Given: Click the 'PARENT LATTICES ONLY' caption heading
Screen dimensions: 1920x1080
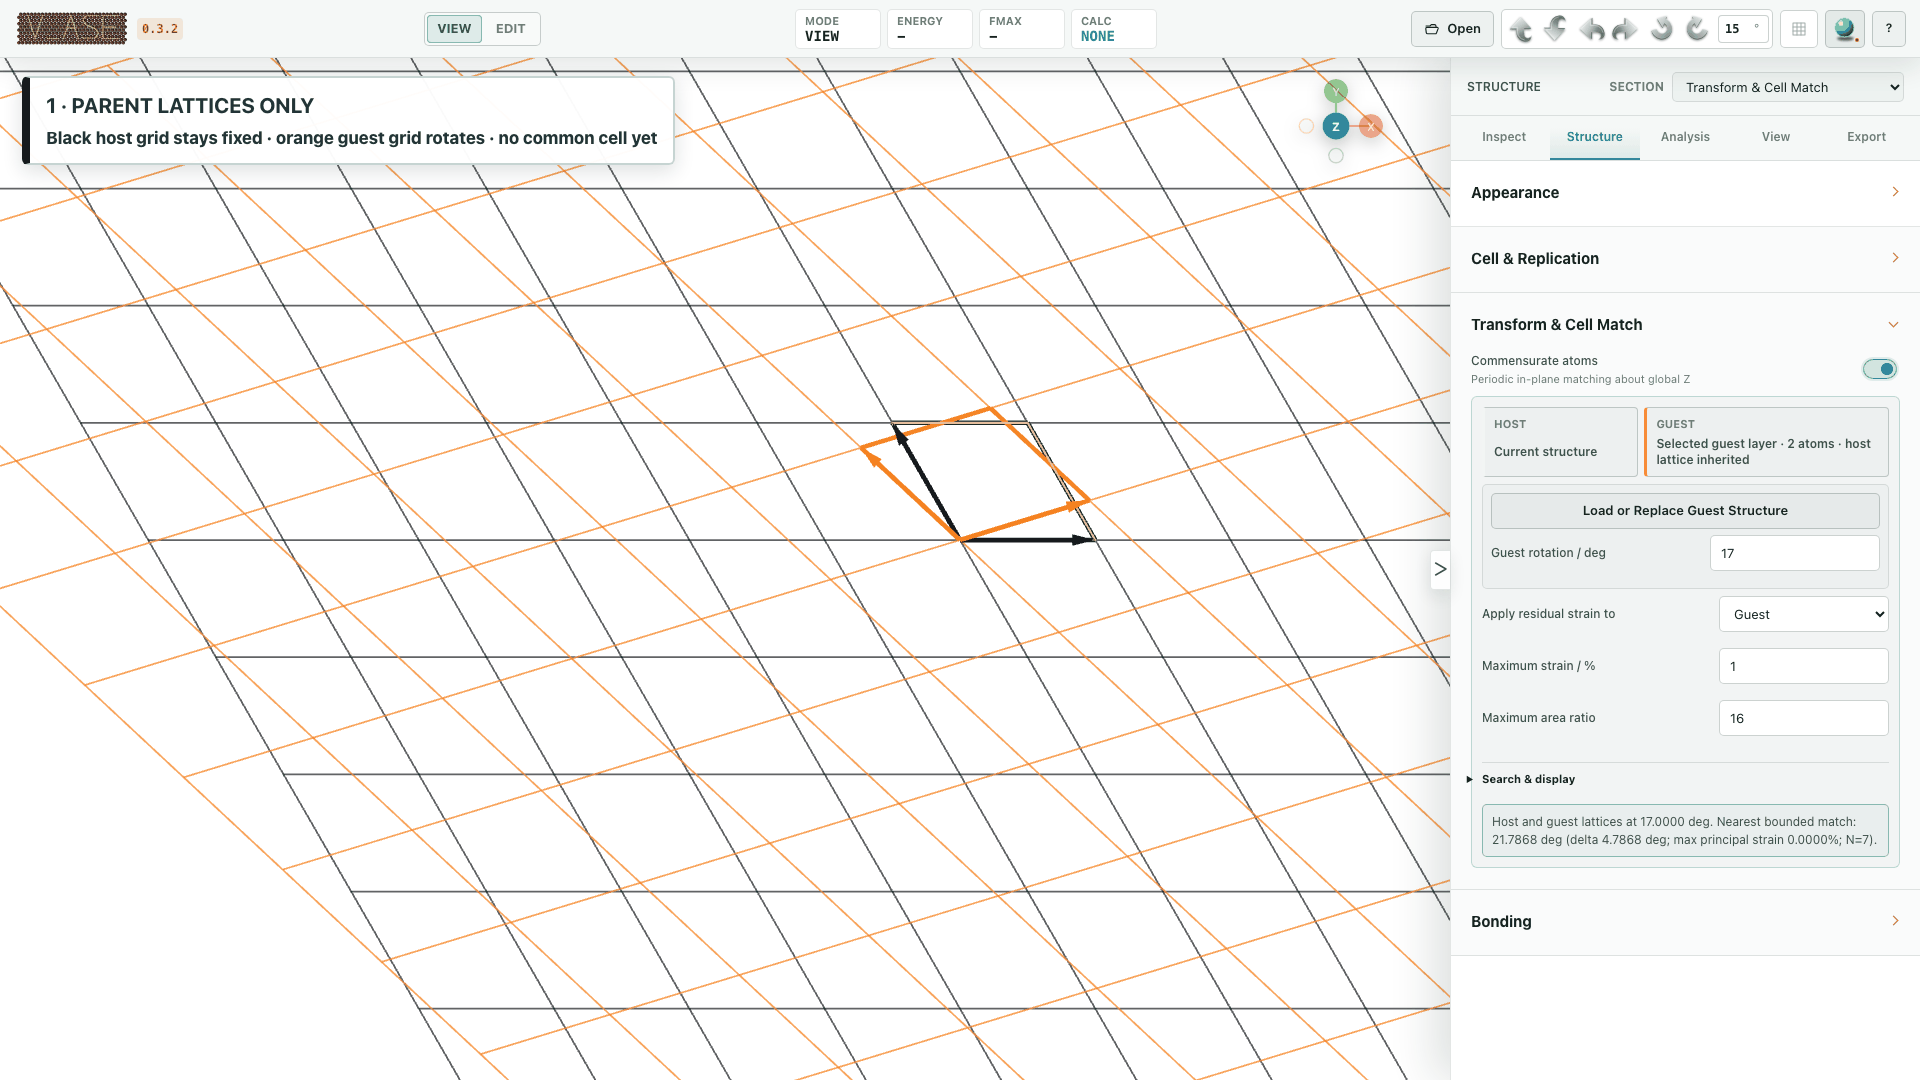Looking at the screenshot, I should click(x=180, y=106).
